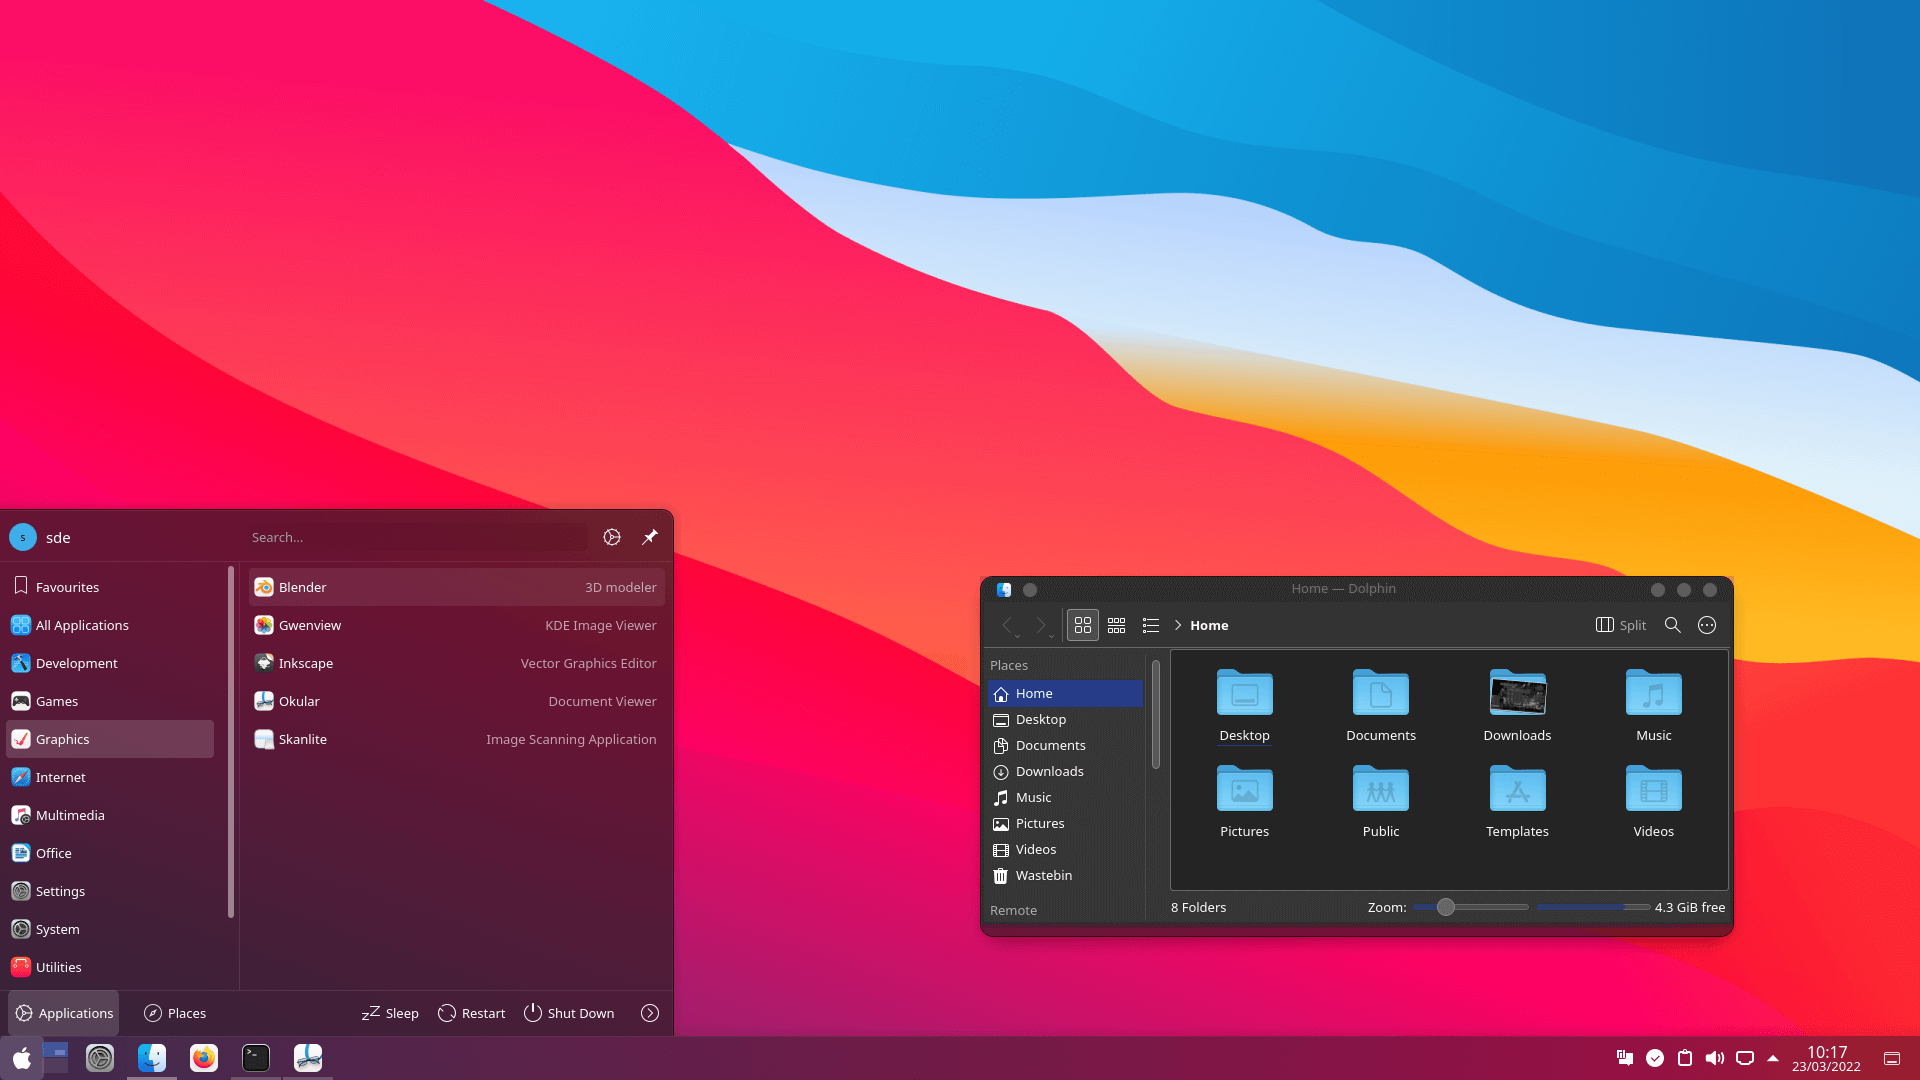The height and width of the screenshot is (1080, 1920).
Task: Switch to Compact view mode
Action: (1117, 625)
